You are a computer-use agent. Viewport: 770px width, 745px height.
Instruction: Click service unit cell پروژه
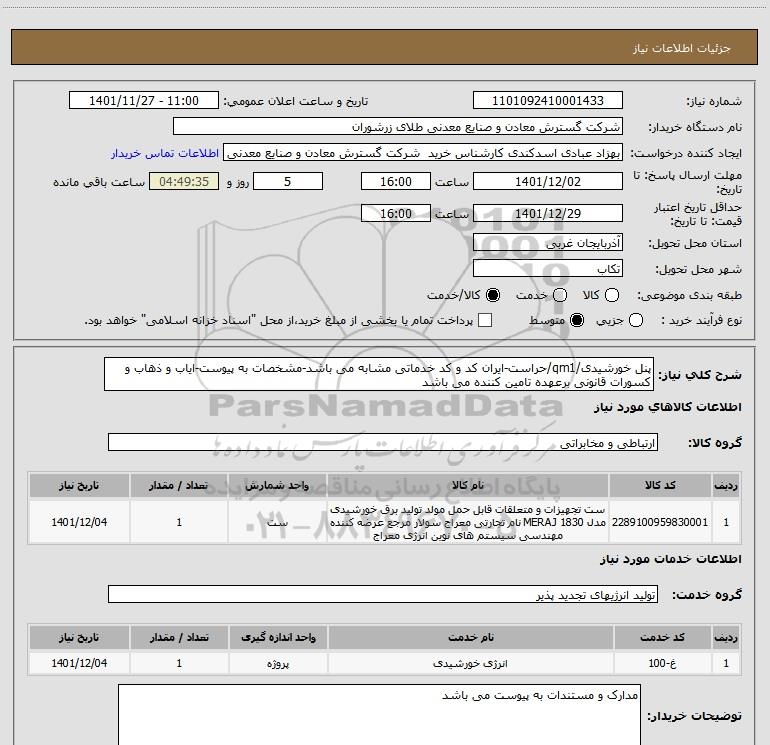278,663
